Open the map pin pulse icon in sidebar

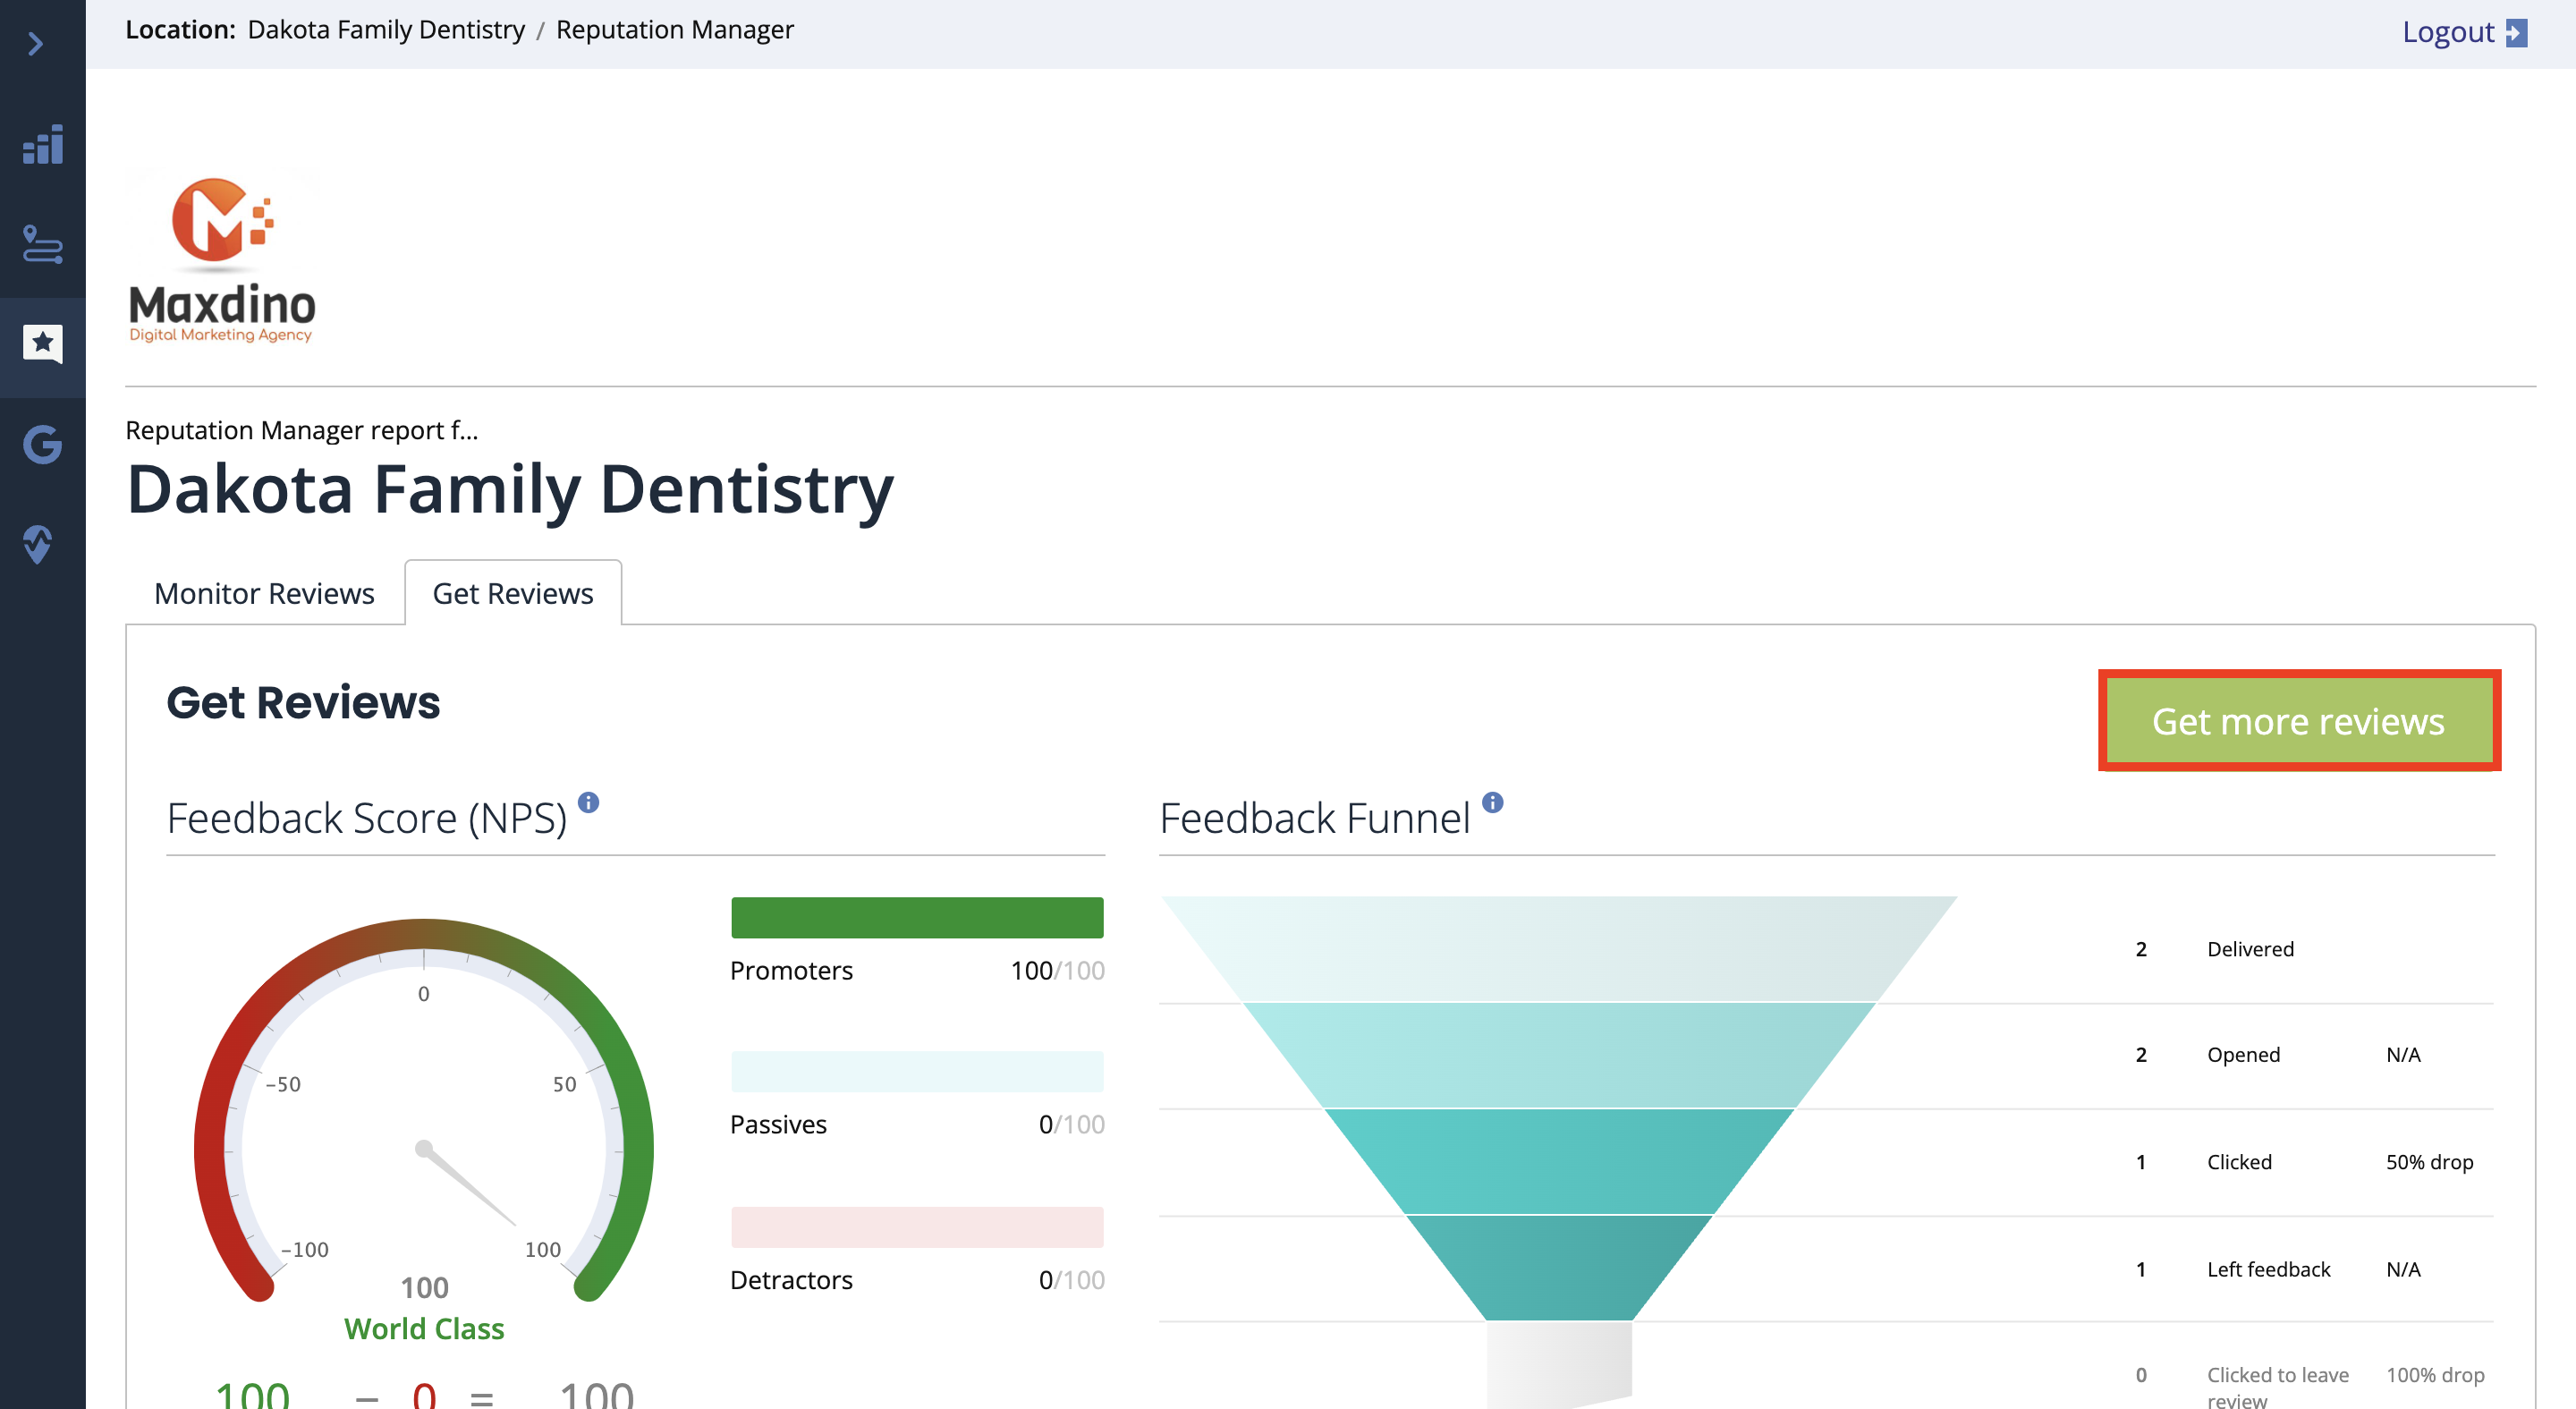click(x=38, y=545)
